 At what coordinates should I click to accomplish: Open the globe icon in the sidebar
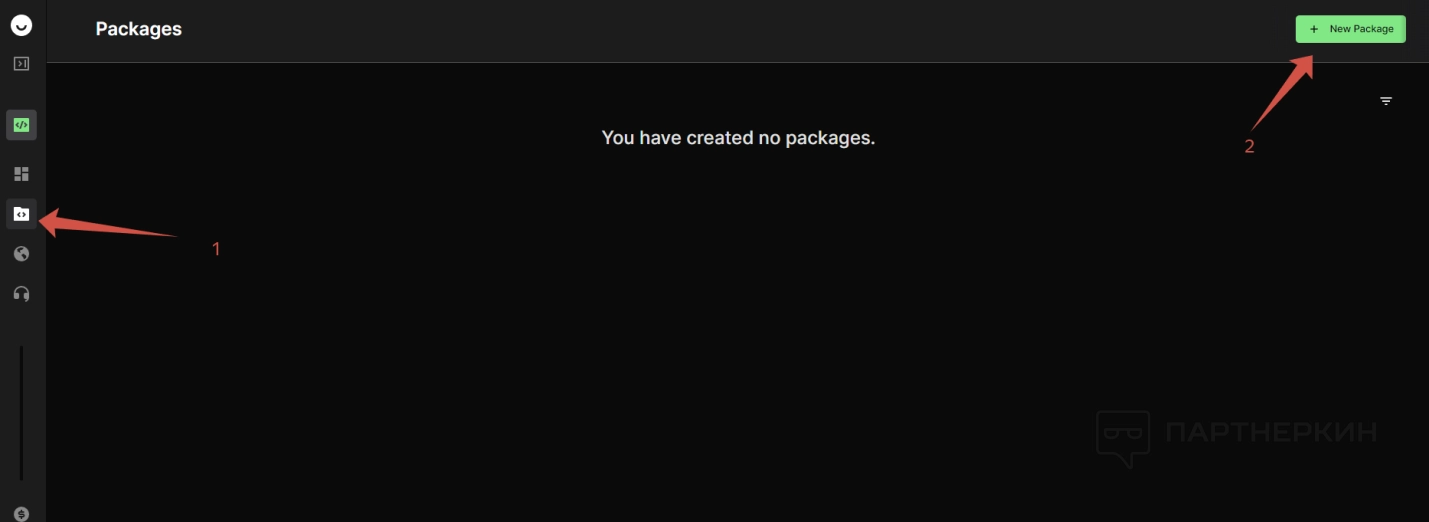(21, 254)
